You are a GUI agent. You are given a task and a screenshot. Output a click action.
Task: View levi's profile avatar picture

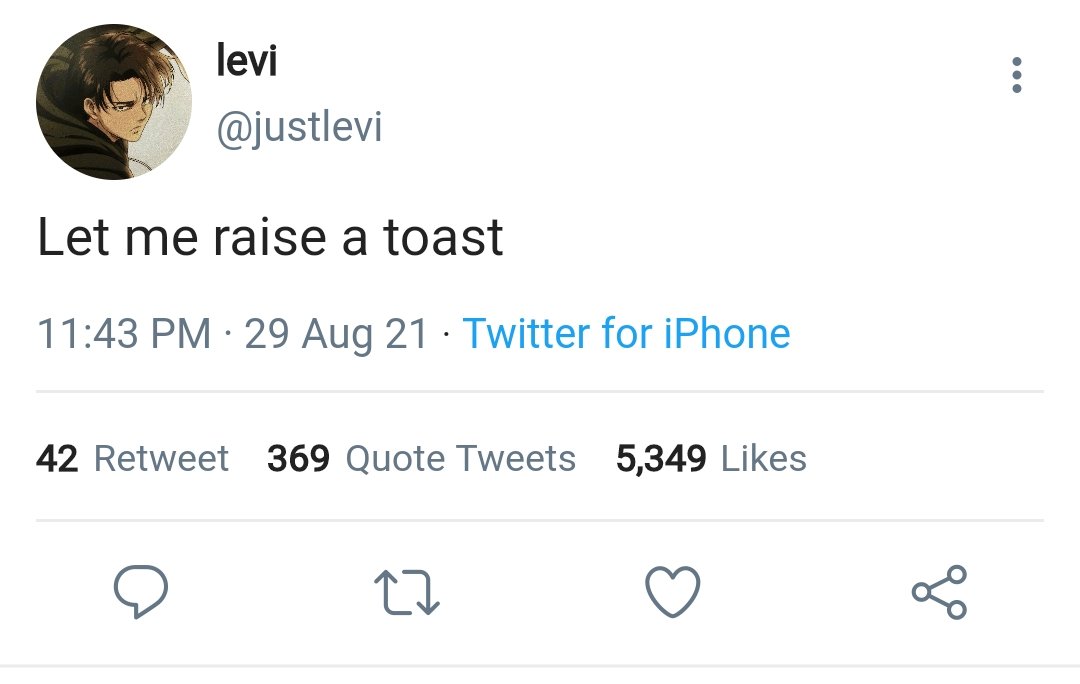(x=114, y=102)
